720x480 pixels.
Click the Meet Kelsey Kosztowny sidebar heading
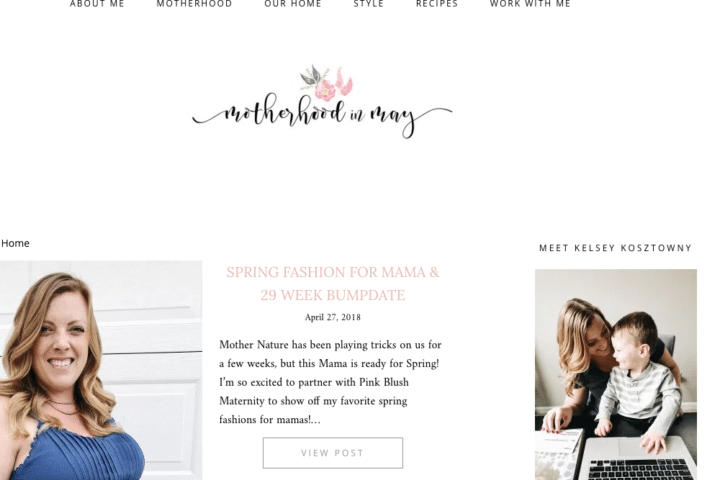tap(615, 248)
